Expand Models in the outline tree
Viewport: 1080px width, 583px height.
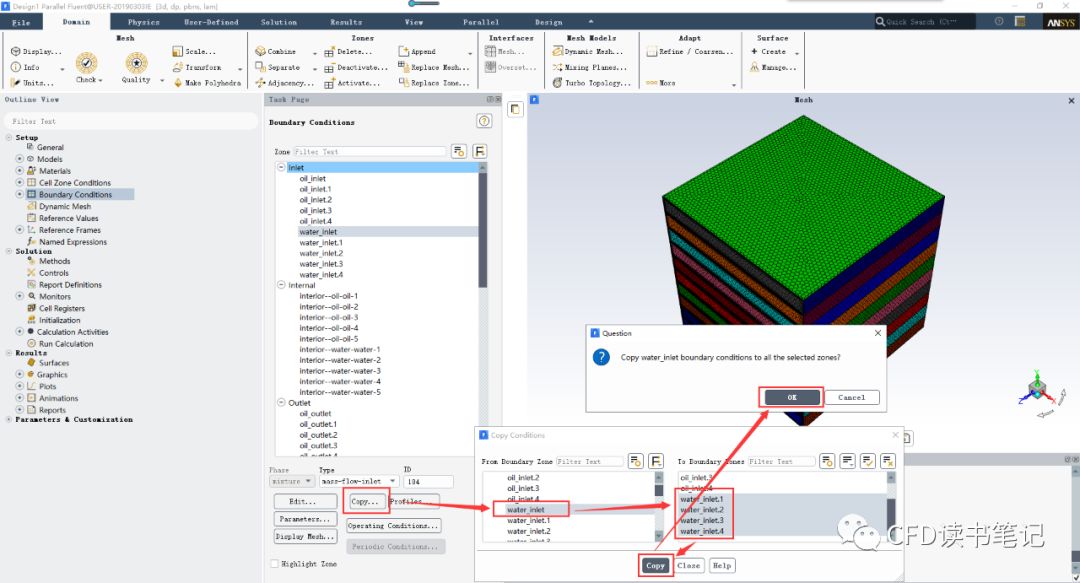(19, 159)
